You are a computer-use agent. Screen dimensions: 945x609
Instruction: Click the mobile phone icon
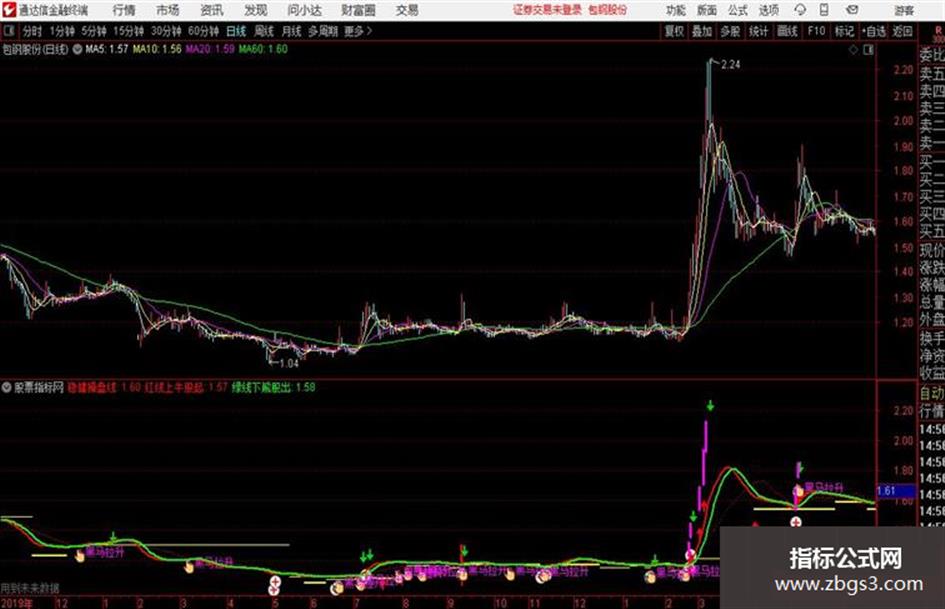824,10
